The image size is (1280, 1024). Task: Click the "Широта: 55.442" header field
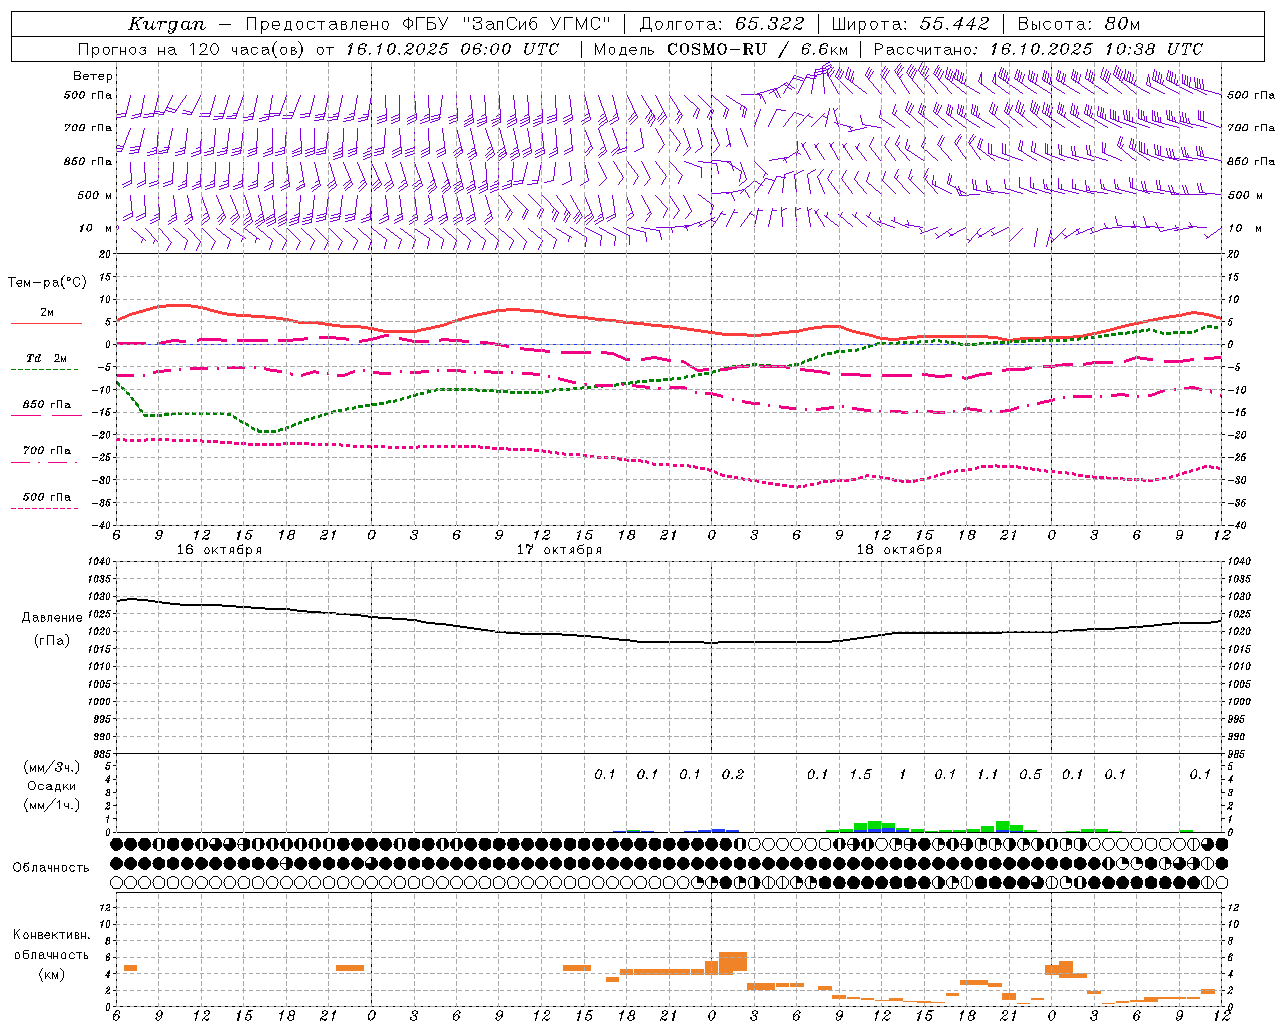(x=910, y=24)
